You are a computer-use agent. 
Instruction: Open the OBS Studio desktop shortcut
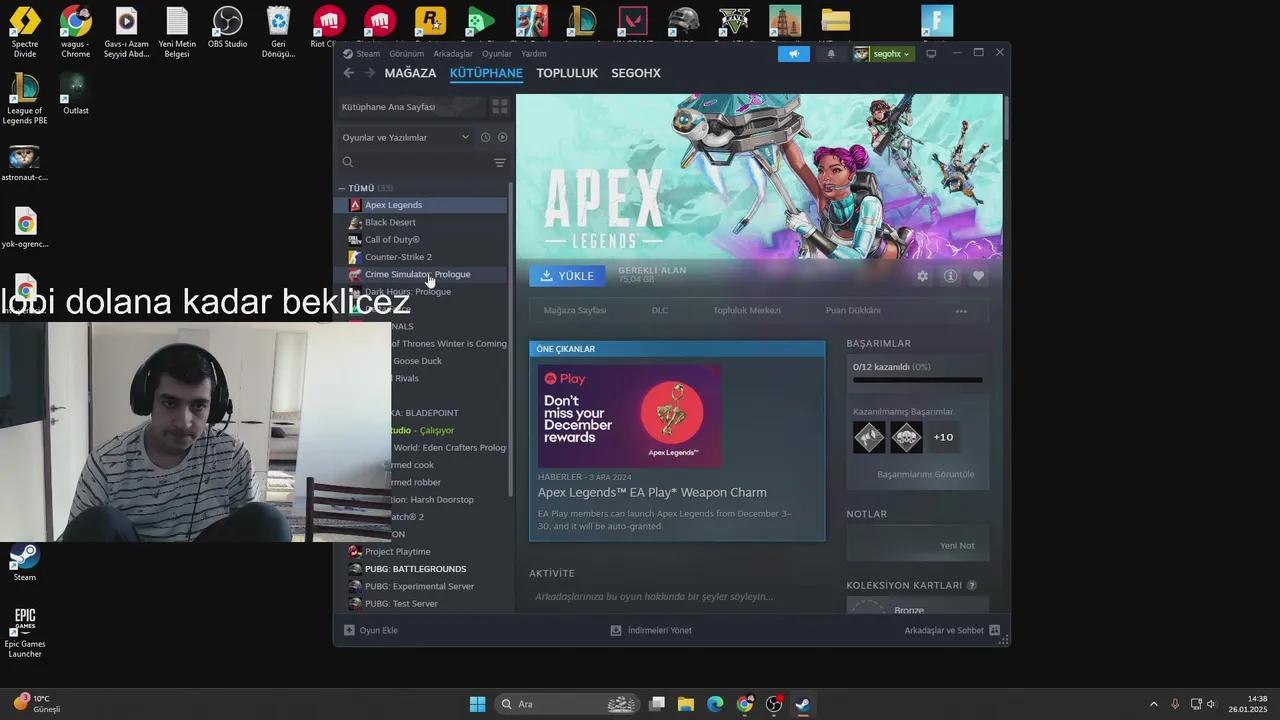click(228, 28)
